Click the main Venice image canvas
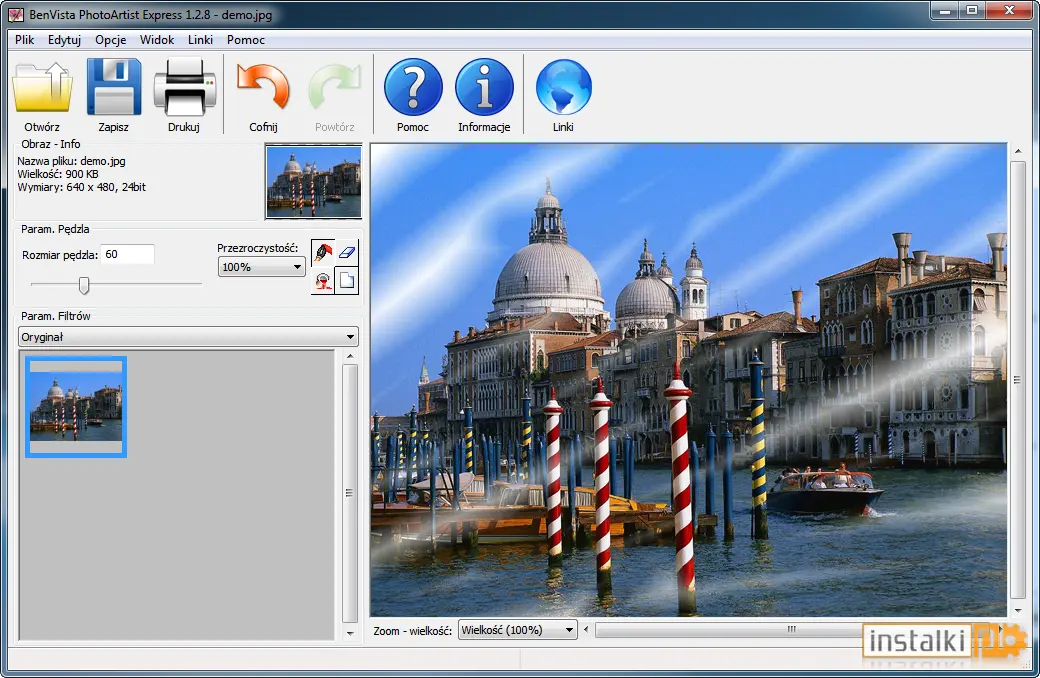The width and height of the screenshot is (1040, 678). point(688,380)
